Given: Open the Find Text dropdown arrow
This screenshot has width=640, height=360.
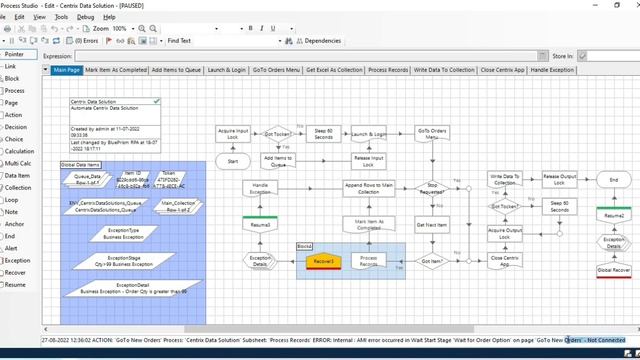Looking at the screenshot, I should point(280,41).
